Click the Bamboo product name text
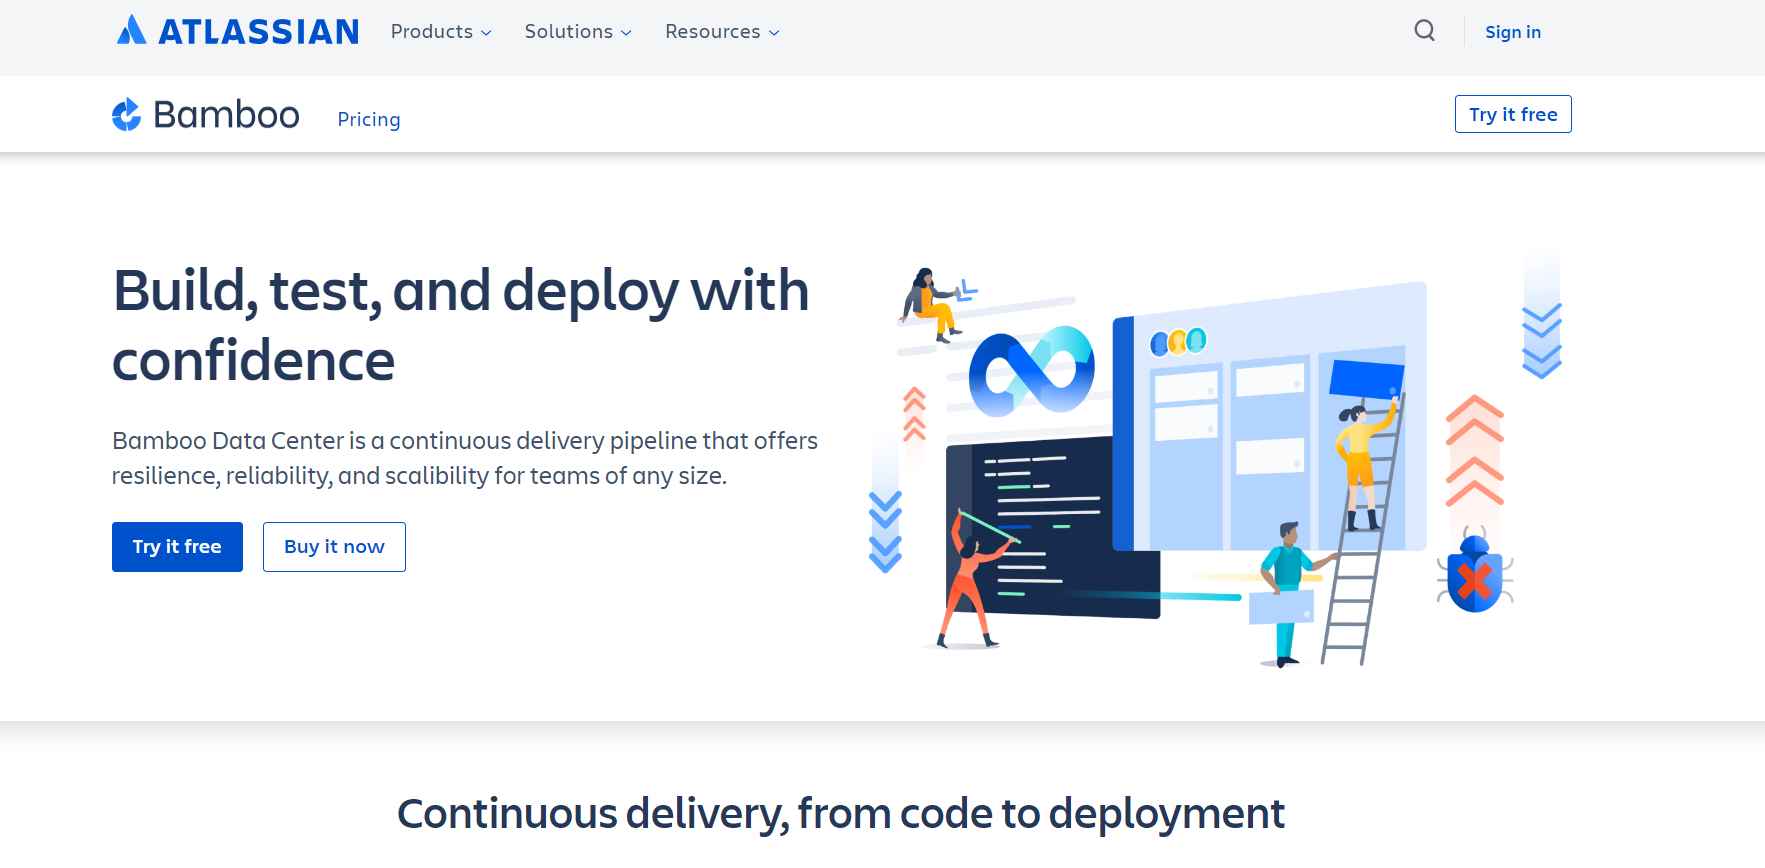Screen dimensions: 1765x868 [x=226, y=115]
